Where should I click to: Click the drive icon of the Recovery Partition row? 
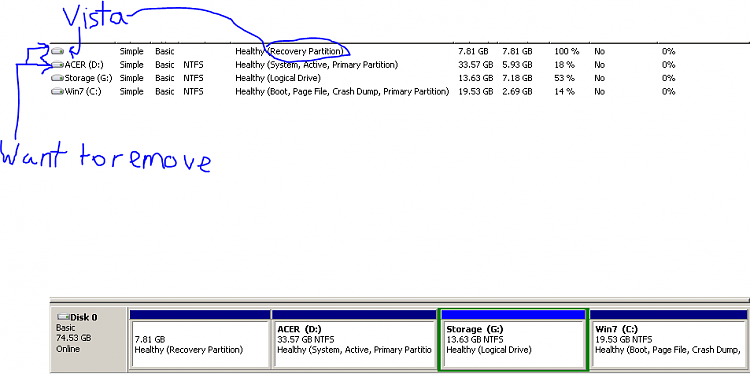pyautogui.click(x=57, y=51)
